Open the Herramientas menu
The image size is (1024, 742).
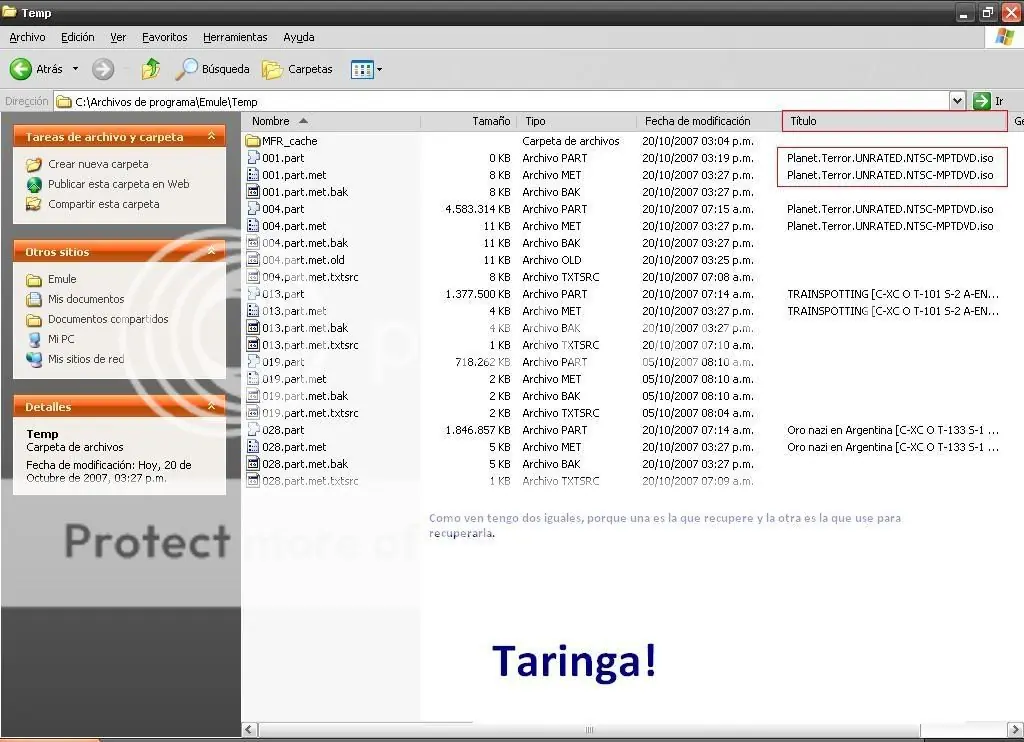click(235, 37)
